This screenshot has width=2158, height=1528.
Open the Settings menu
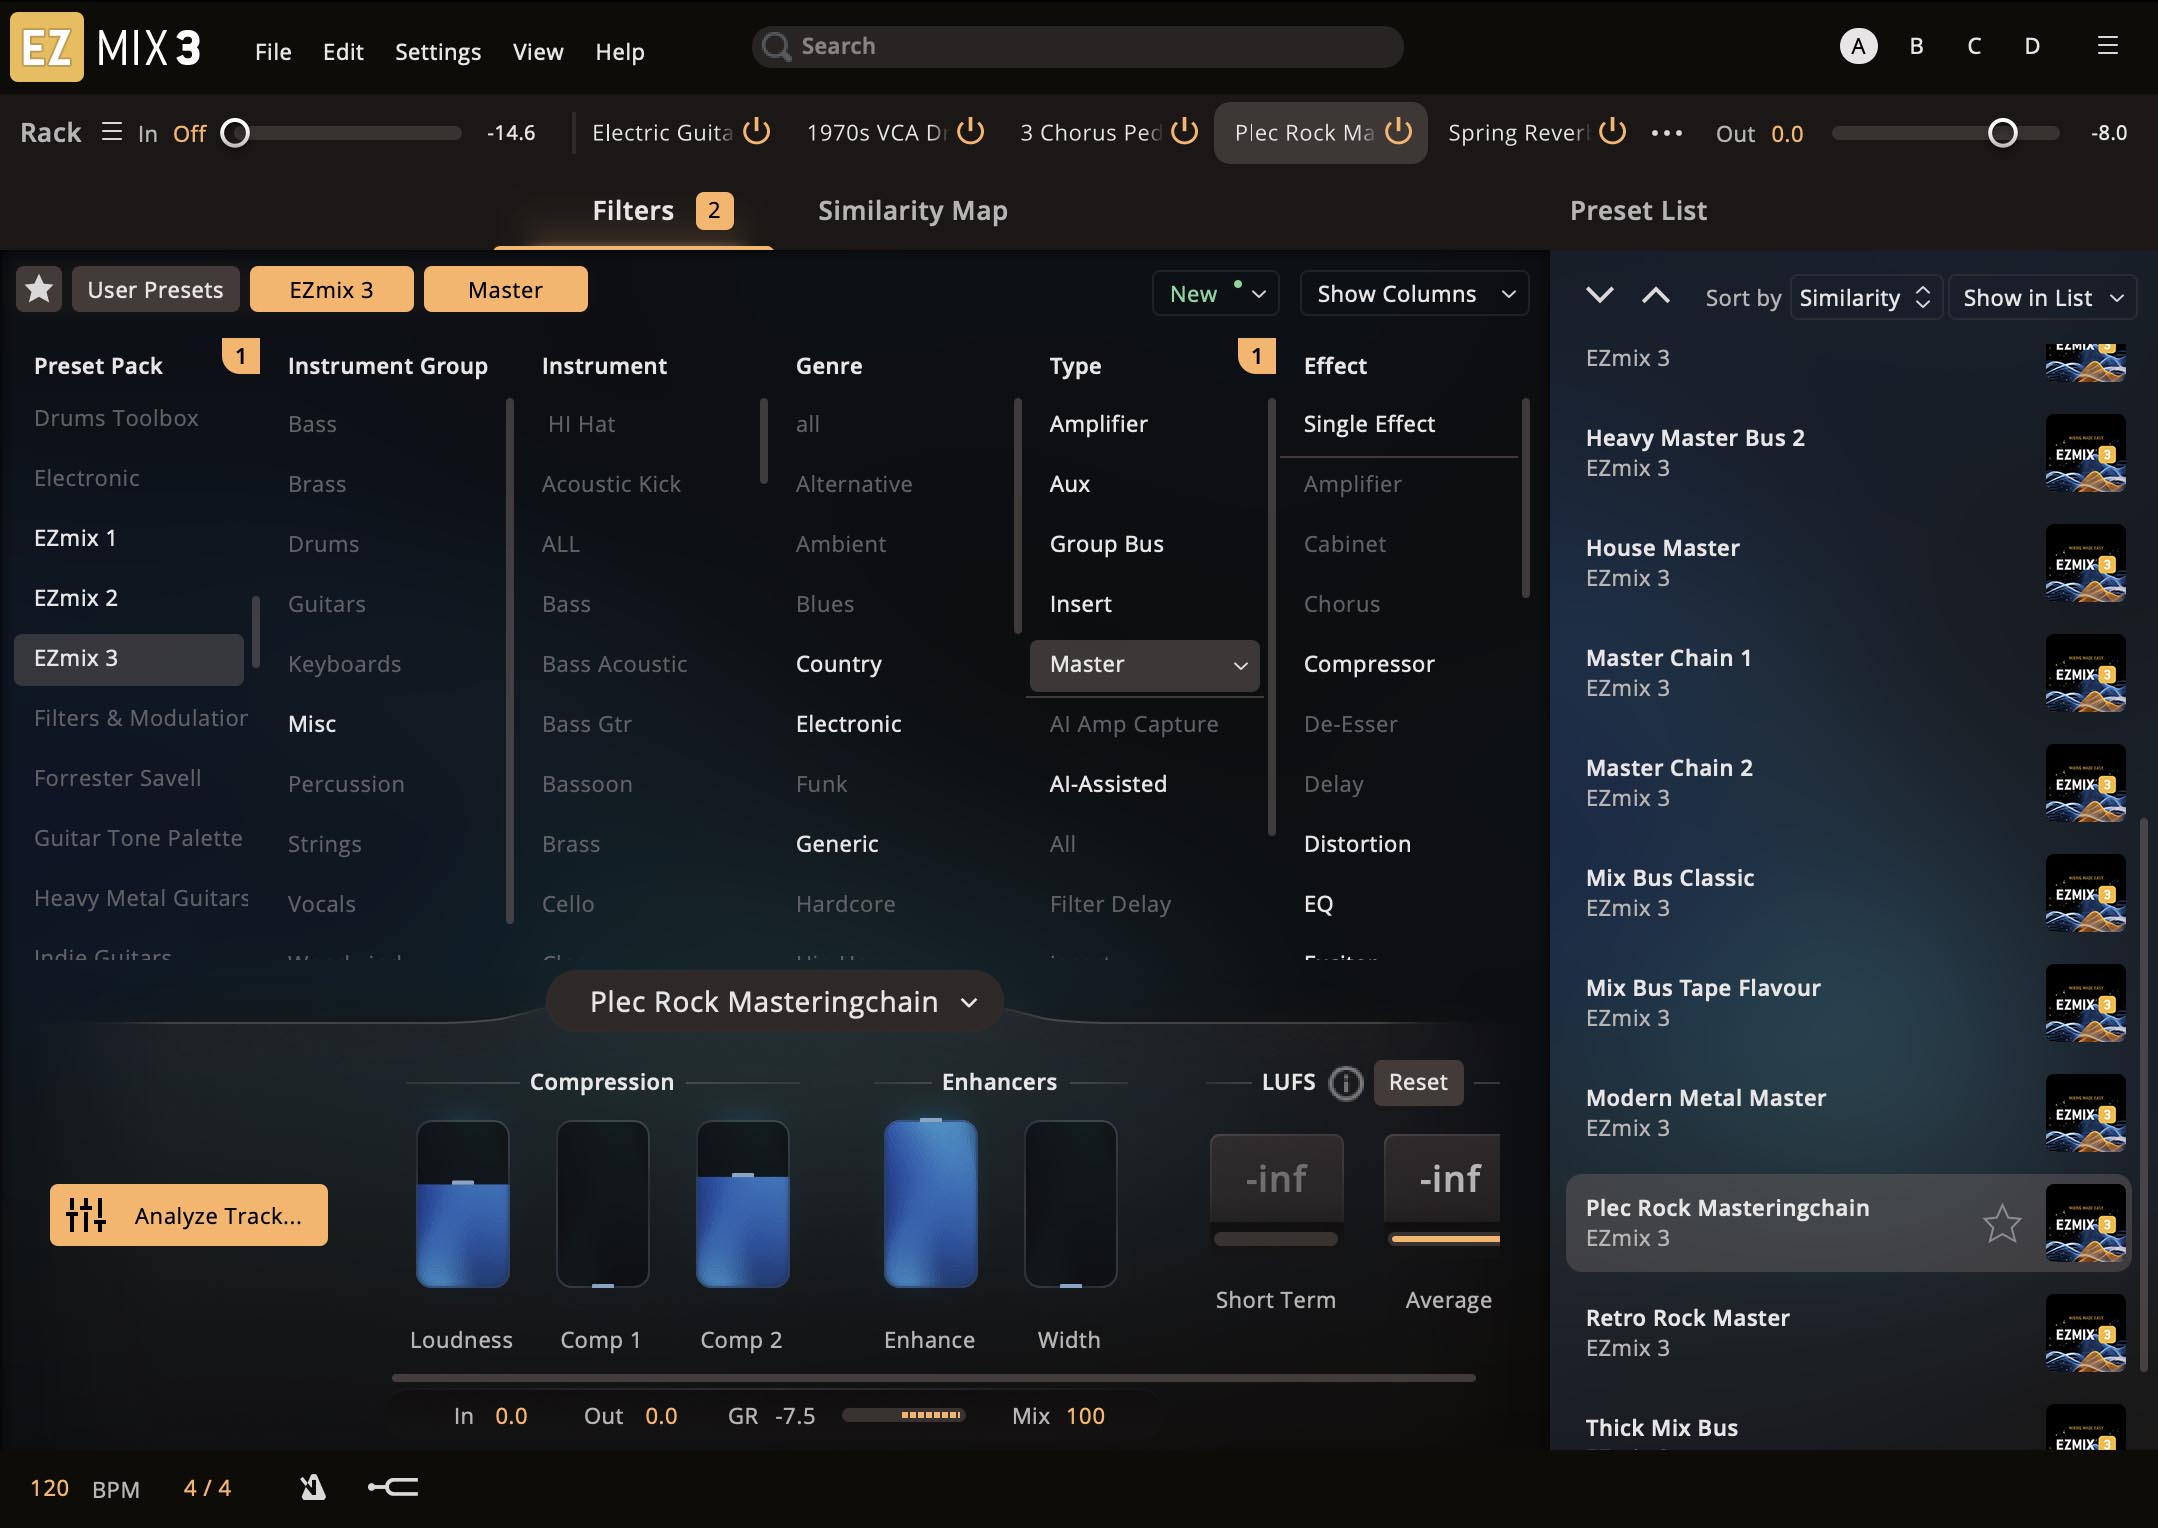[x=438, y=51]
